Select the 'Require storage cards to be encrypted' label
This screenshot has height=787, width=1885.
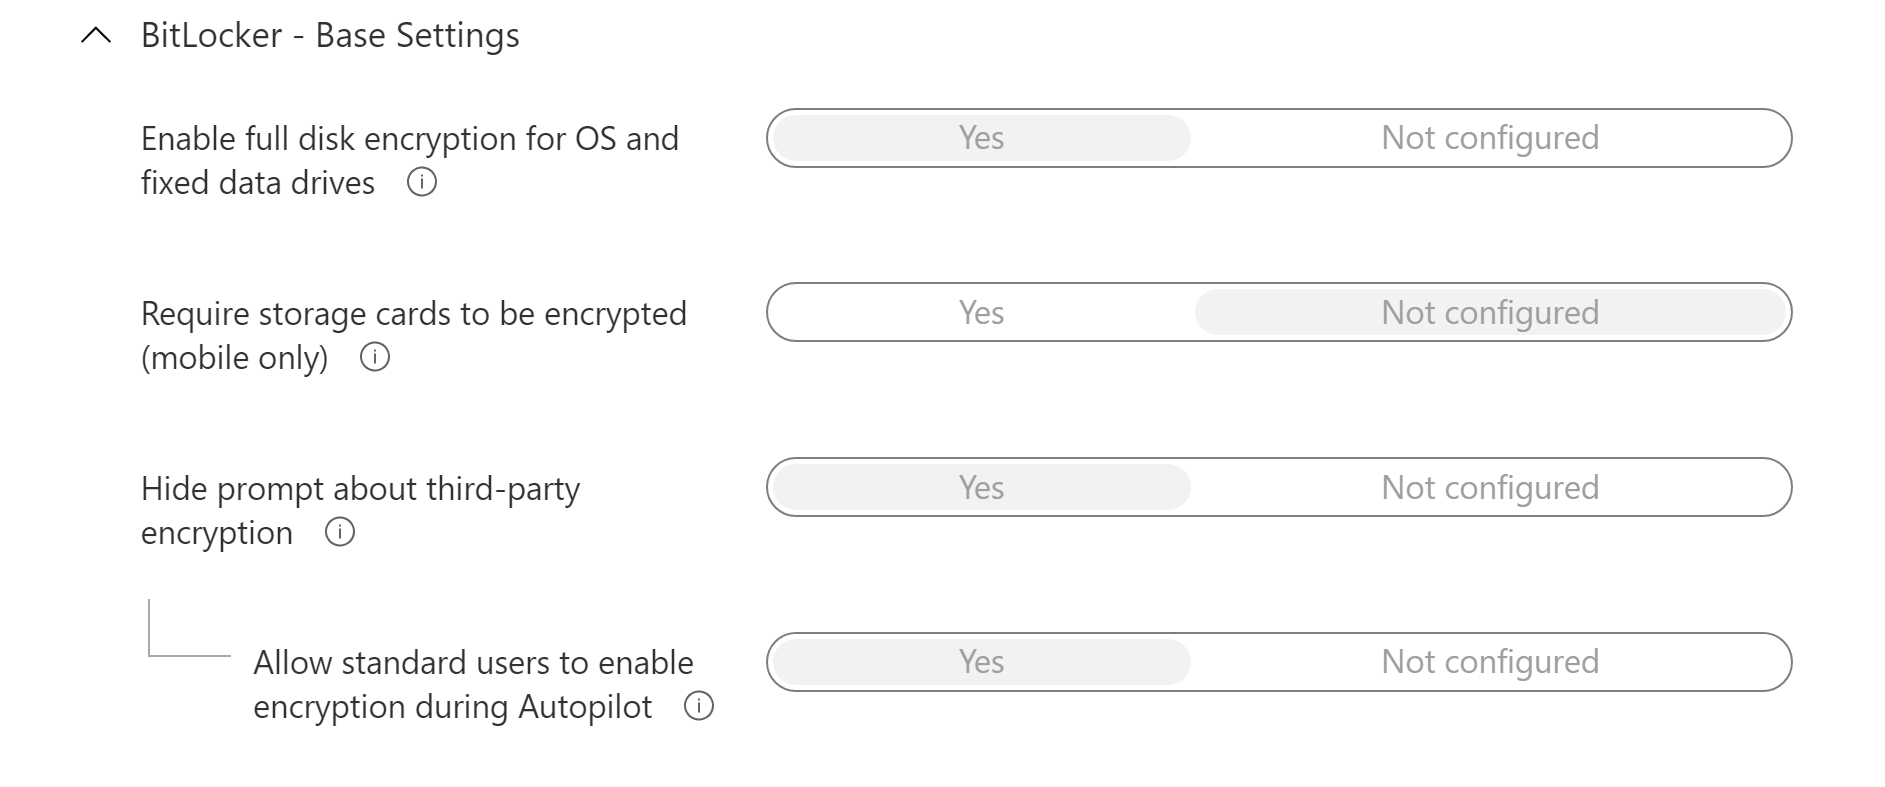413,313
